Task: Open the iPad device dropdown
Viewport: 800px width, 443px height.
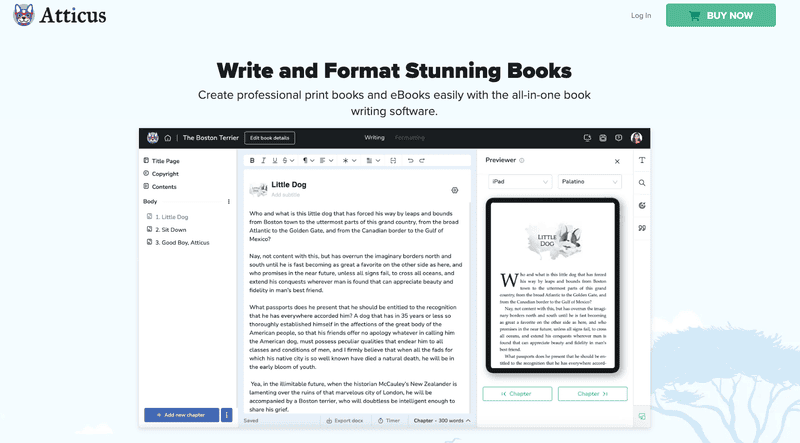Action: [519, 182]
